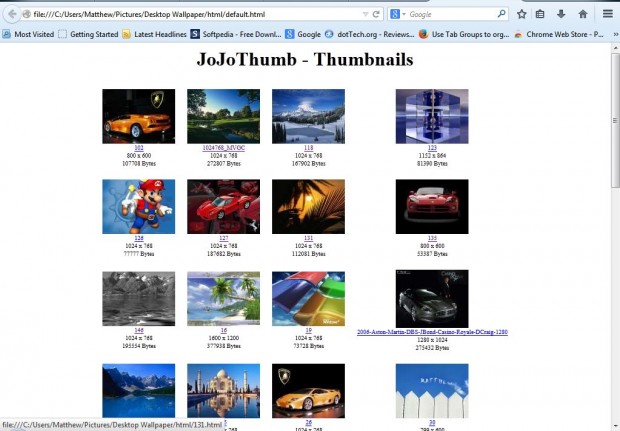The image size is (620, 431).
Task: Click the 123 image link
Action: tap(432, 148)
